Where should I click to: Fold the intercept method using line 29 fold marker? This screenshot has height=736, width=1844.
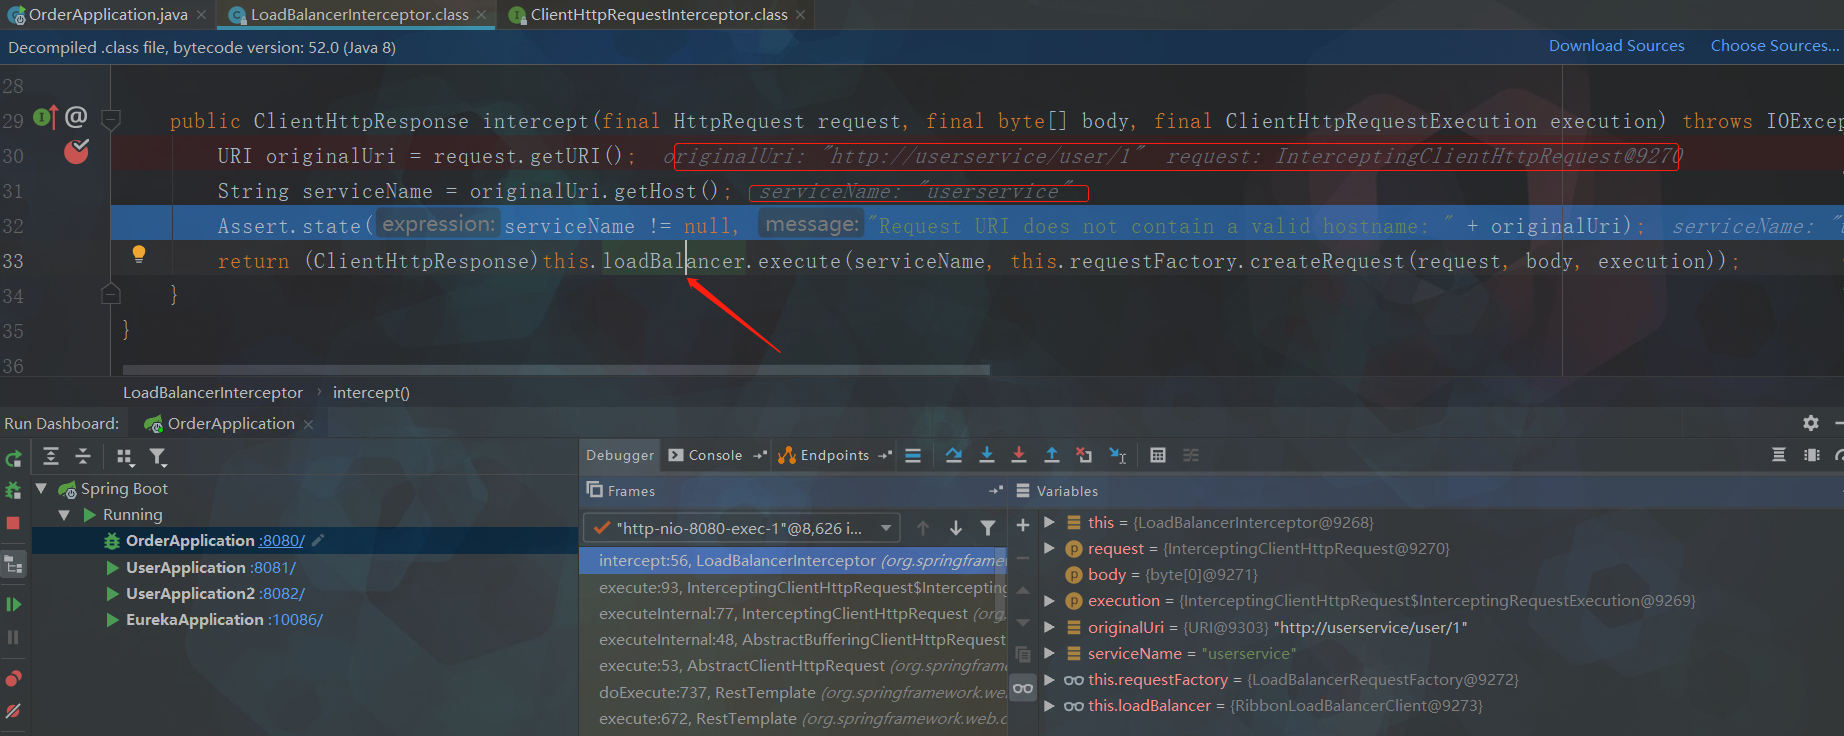(x=111, y=120)
